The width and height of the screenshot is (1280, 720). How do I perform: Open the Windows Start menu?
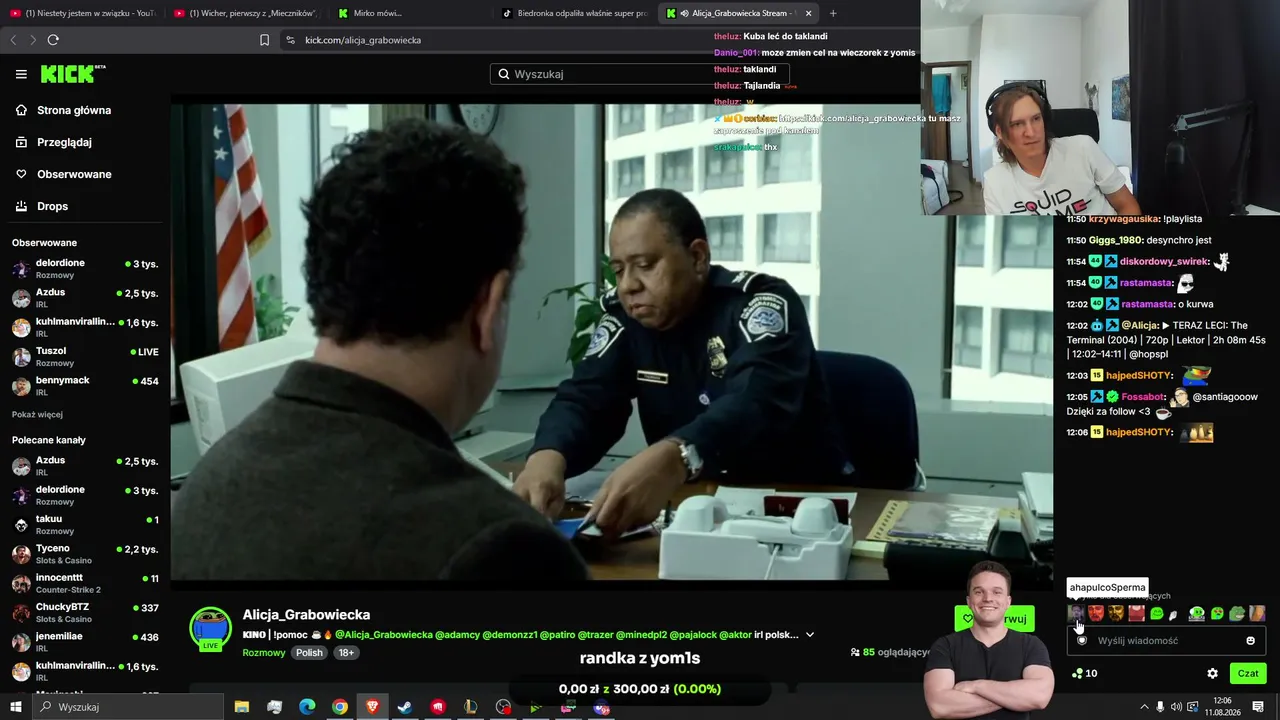pyautogui.click(x=16, y=707)
